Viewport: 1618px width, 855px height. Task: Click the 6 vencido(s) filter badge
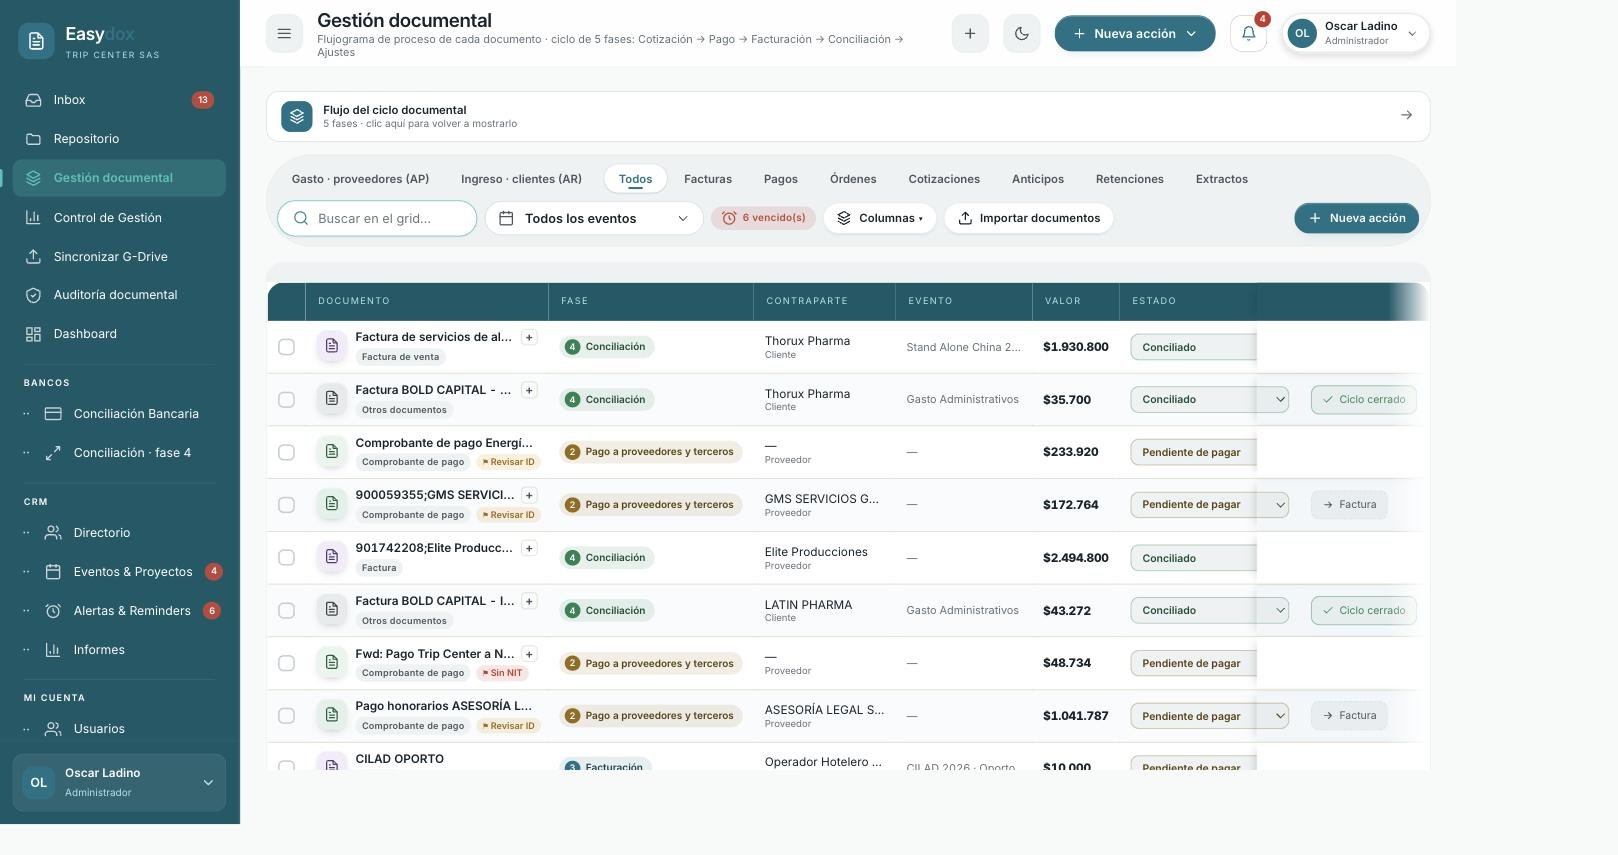[x=763, y=218]
